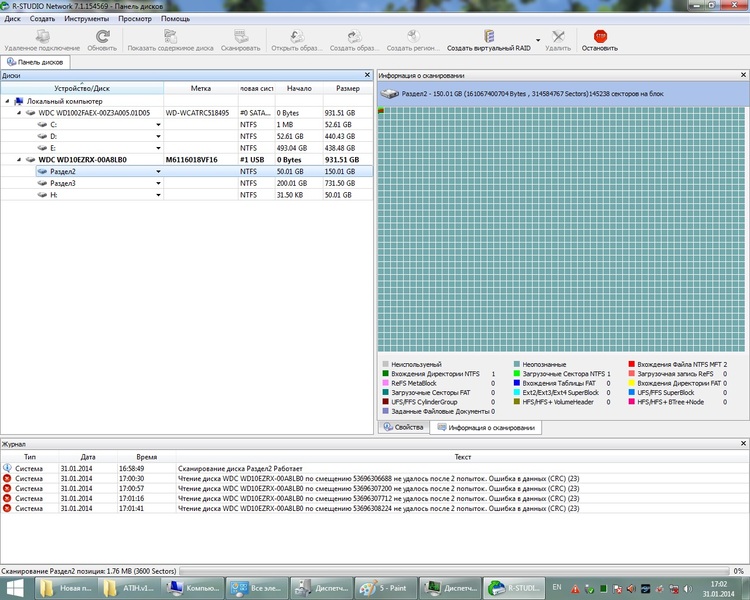This screenshot has height=600, width=750.
Task: Click the Refresh (Обновить) toolbar icon
Action: pos(101,37)
